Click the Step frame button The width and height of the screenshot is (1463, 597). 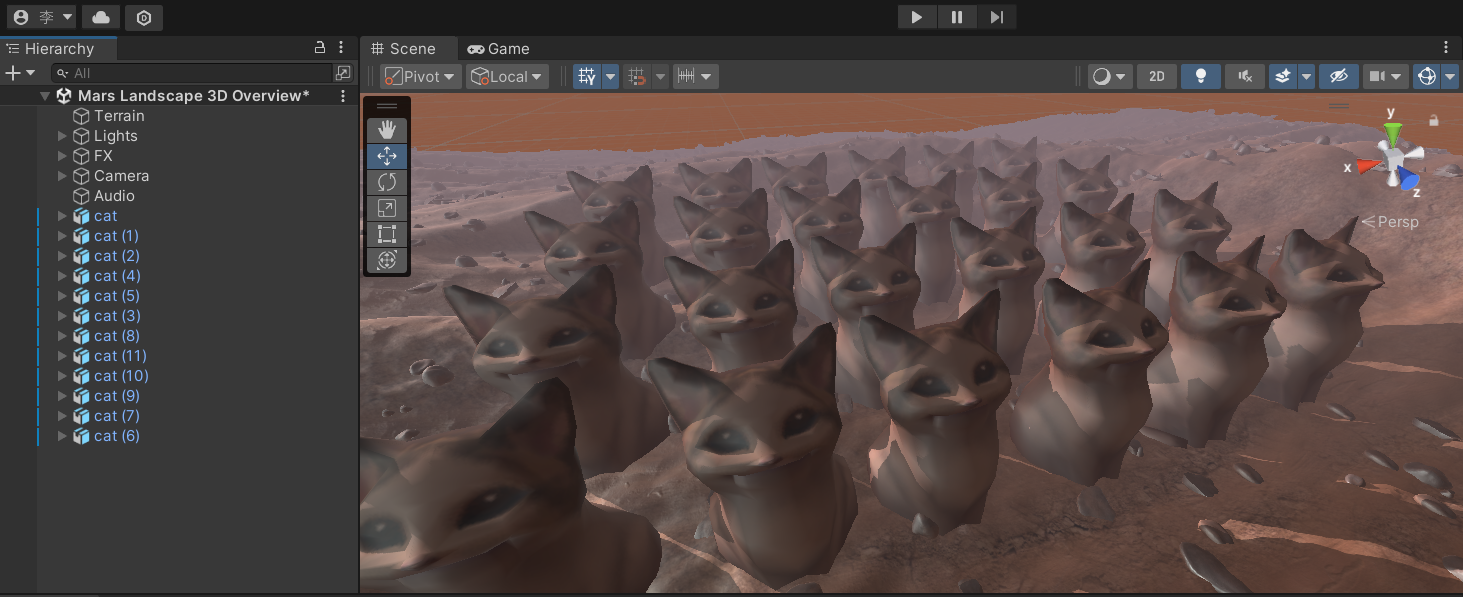point(997,17)
